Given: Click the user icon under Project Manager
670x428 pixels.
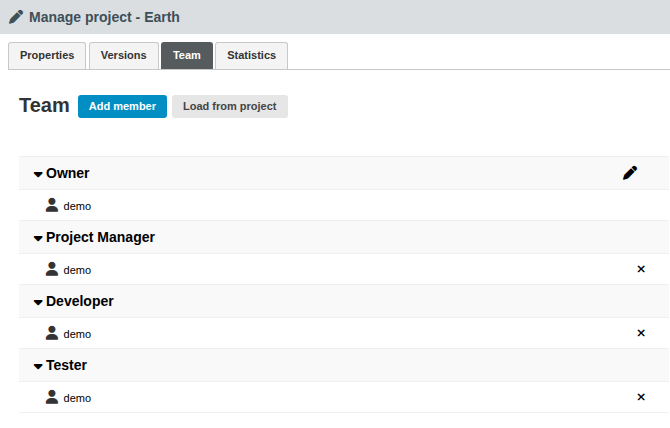Looking at the screenshot, I should coord(52,269).
